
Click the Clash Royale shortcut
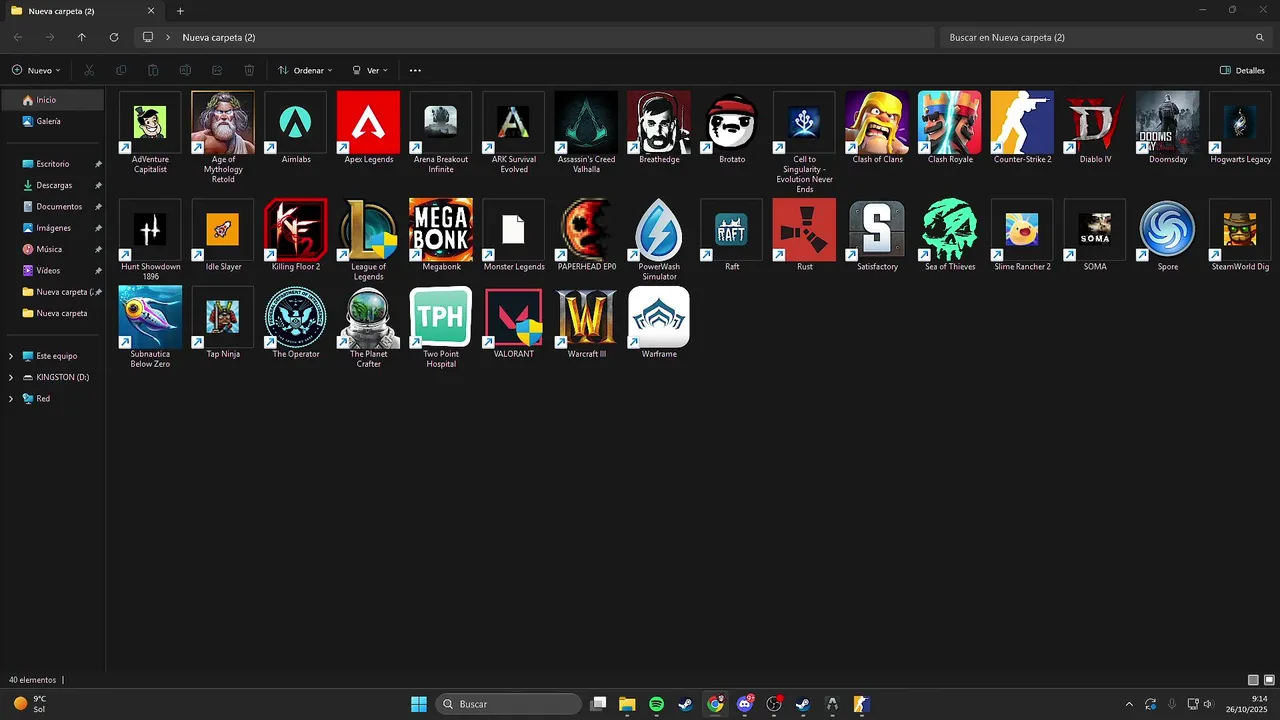(x=950, y=123)
